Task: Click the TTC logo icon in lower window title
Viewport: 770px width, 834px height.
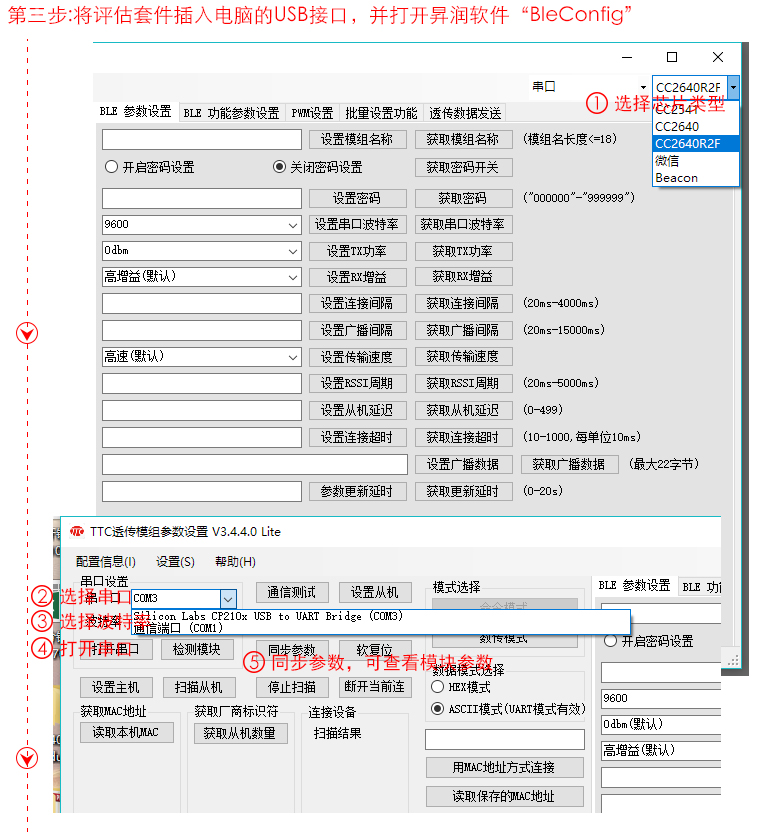Action: (77, 531)
